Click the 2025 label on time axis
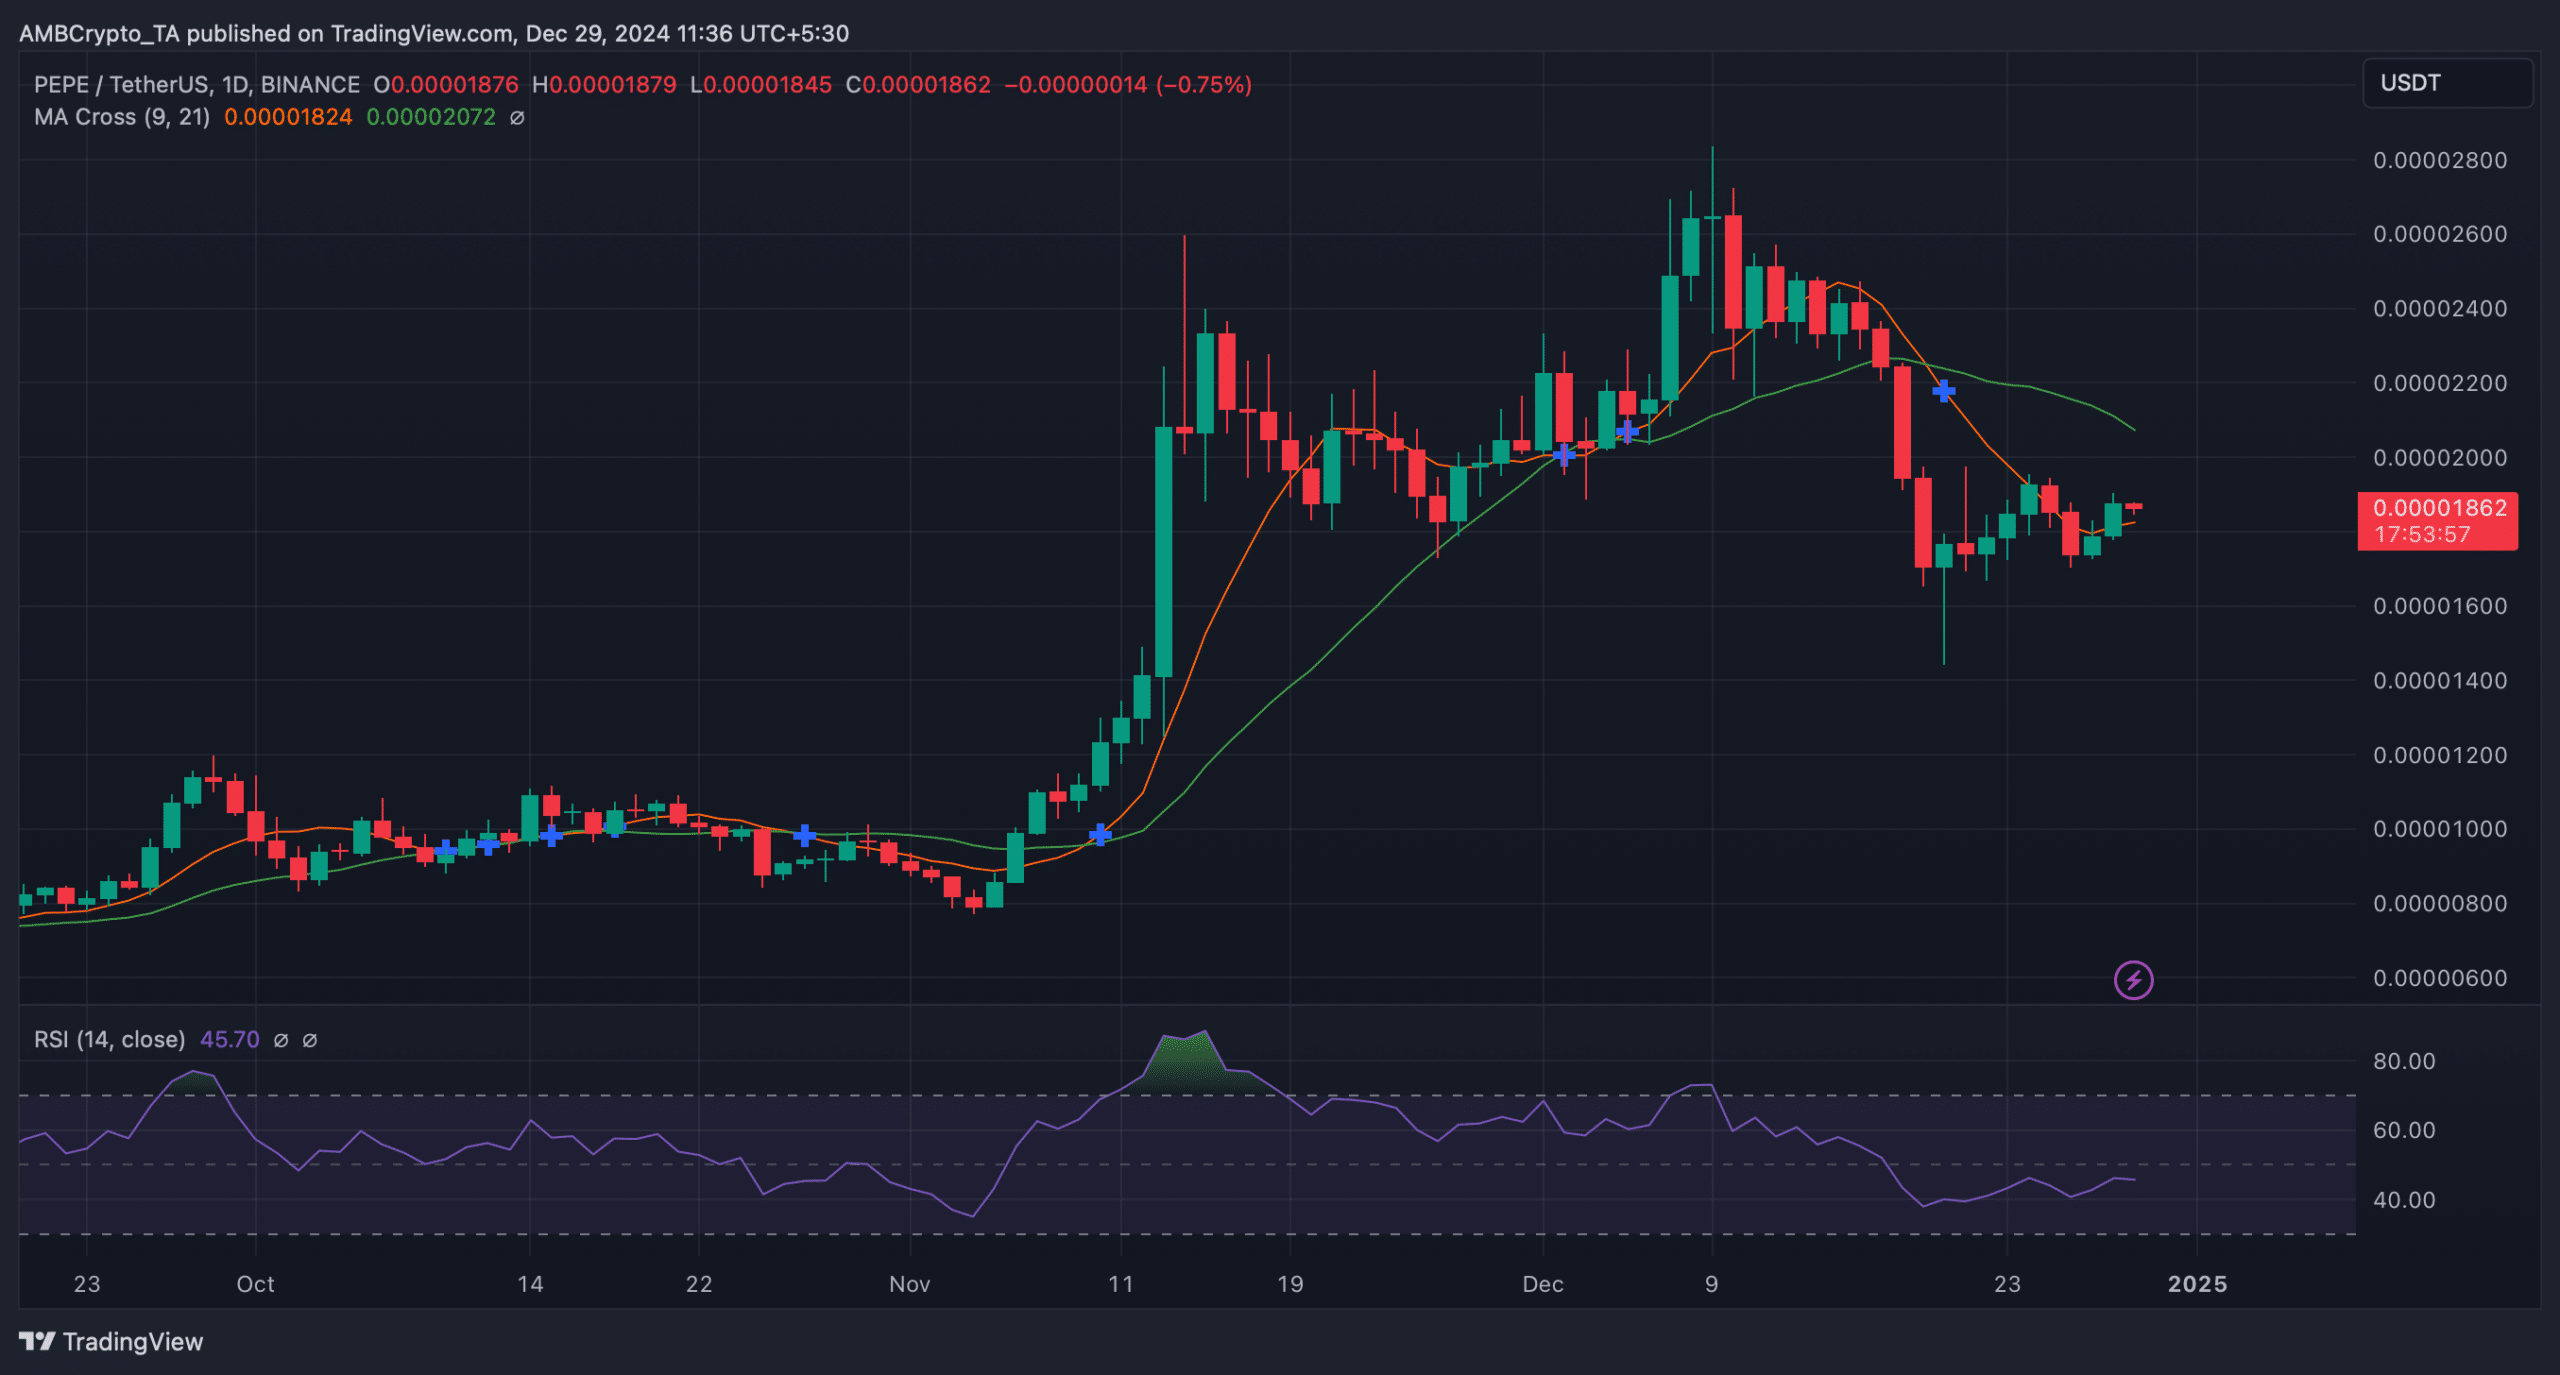The height and width of the screenshot is (1375, 2560). click(x=2197, y=1284)
